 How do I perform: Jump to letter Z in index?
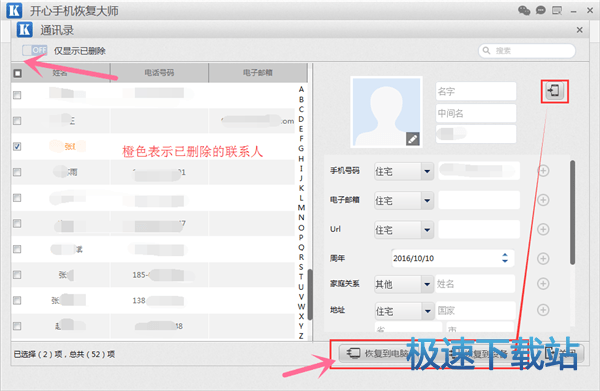pyautogui.click(x=301, y=336)
